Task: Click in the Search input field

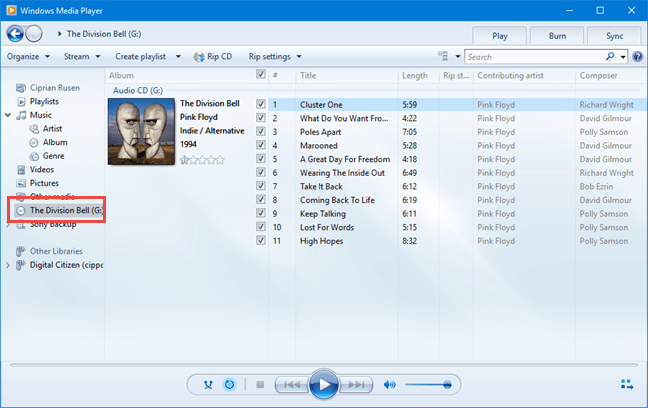Action: click(535, 57)
